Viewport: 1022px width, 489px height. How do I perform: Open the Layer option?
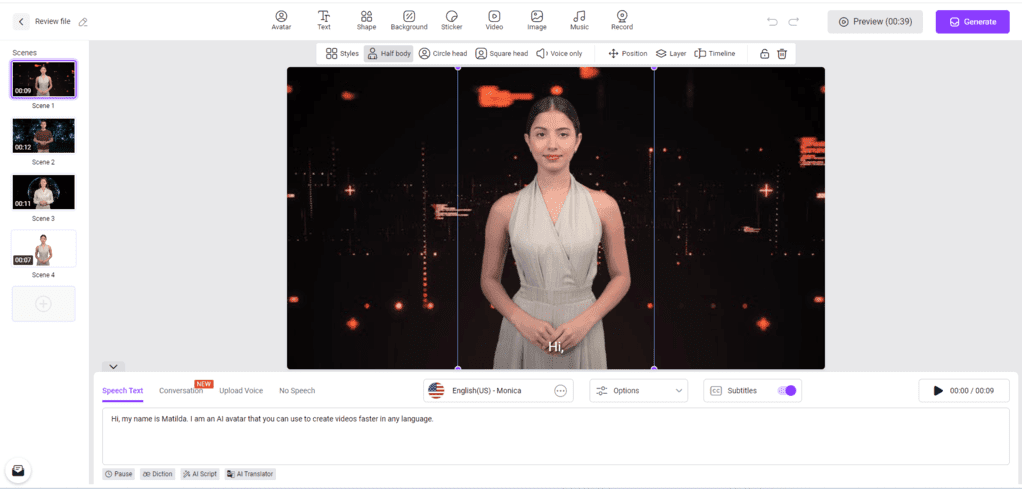pos(671,53)
